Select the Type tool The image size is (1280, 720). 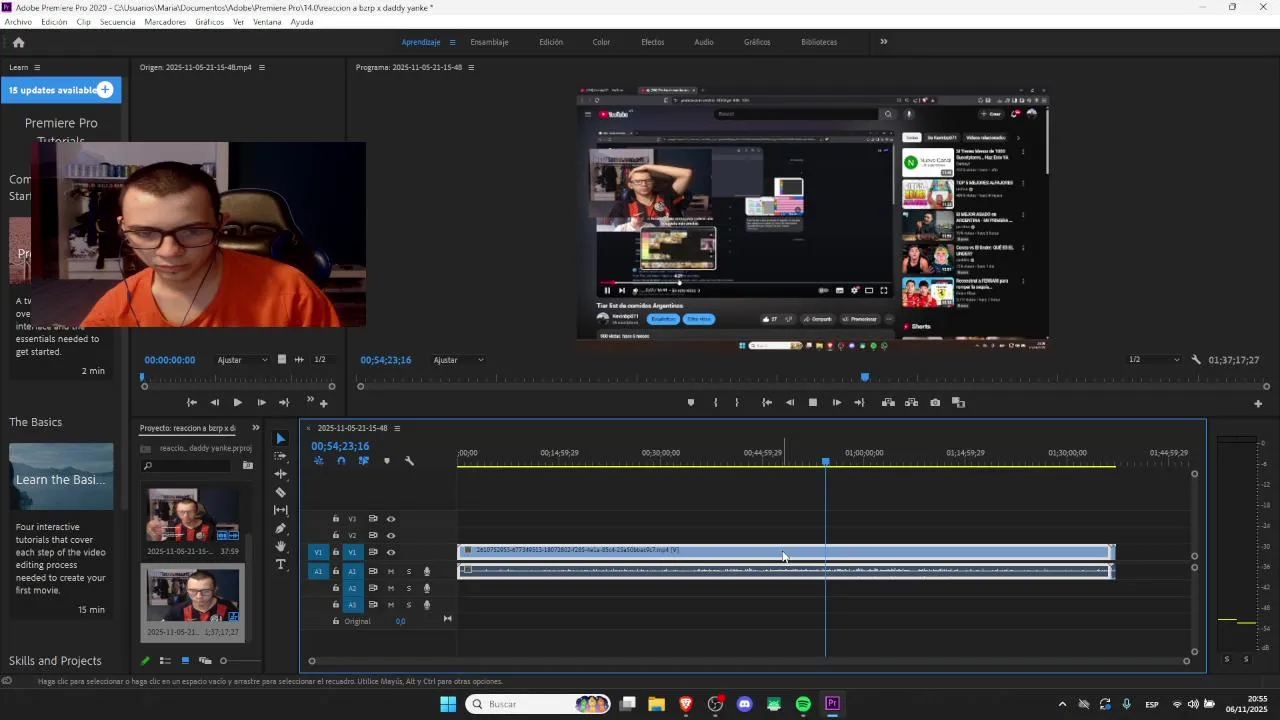click(x=280, y=564)
